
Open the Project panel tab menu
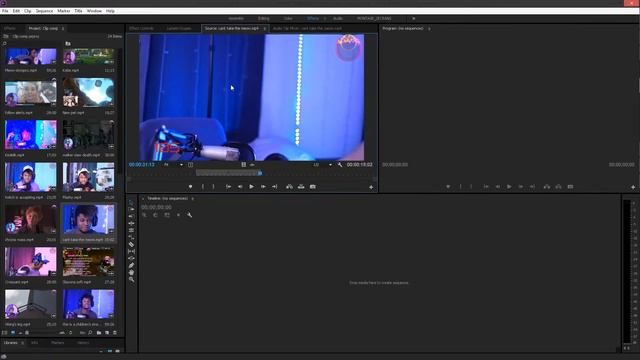[x=63, y=29]
